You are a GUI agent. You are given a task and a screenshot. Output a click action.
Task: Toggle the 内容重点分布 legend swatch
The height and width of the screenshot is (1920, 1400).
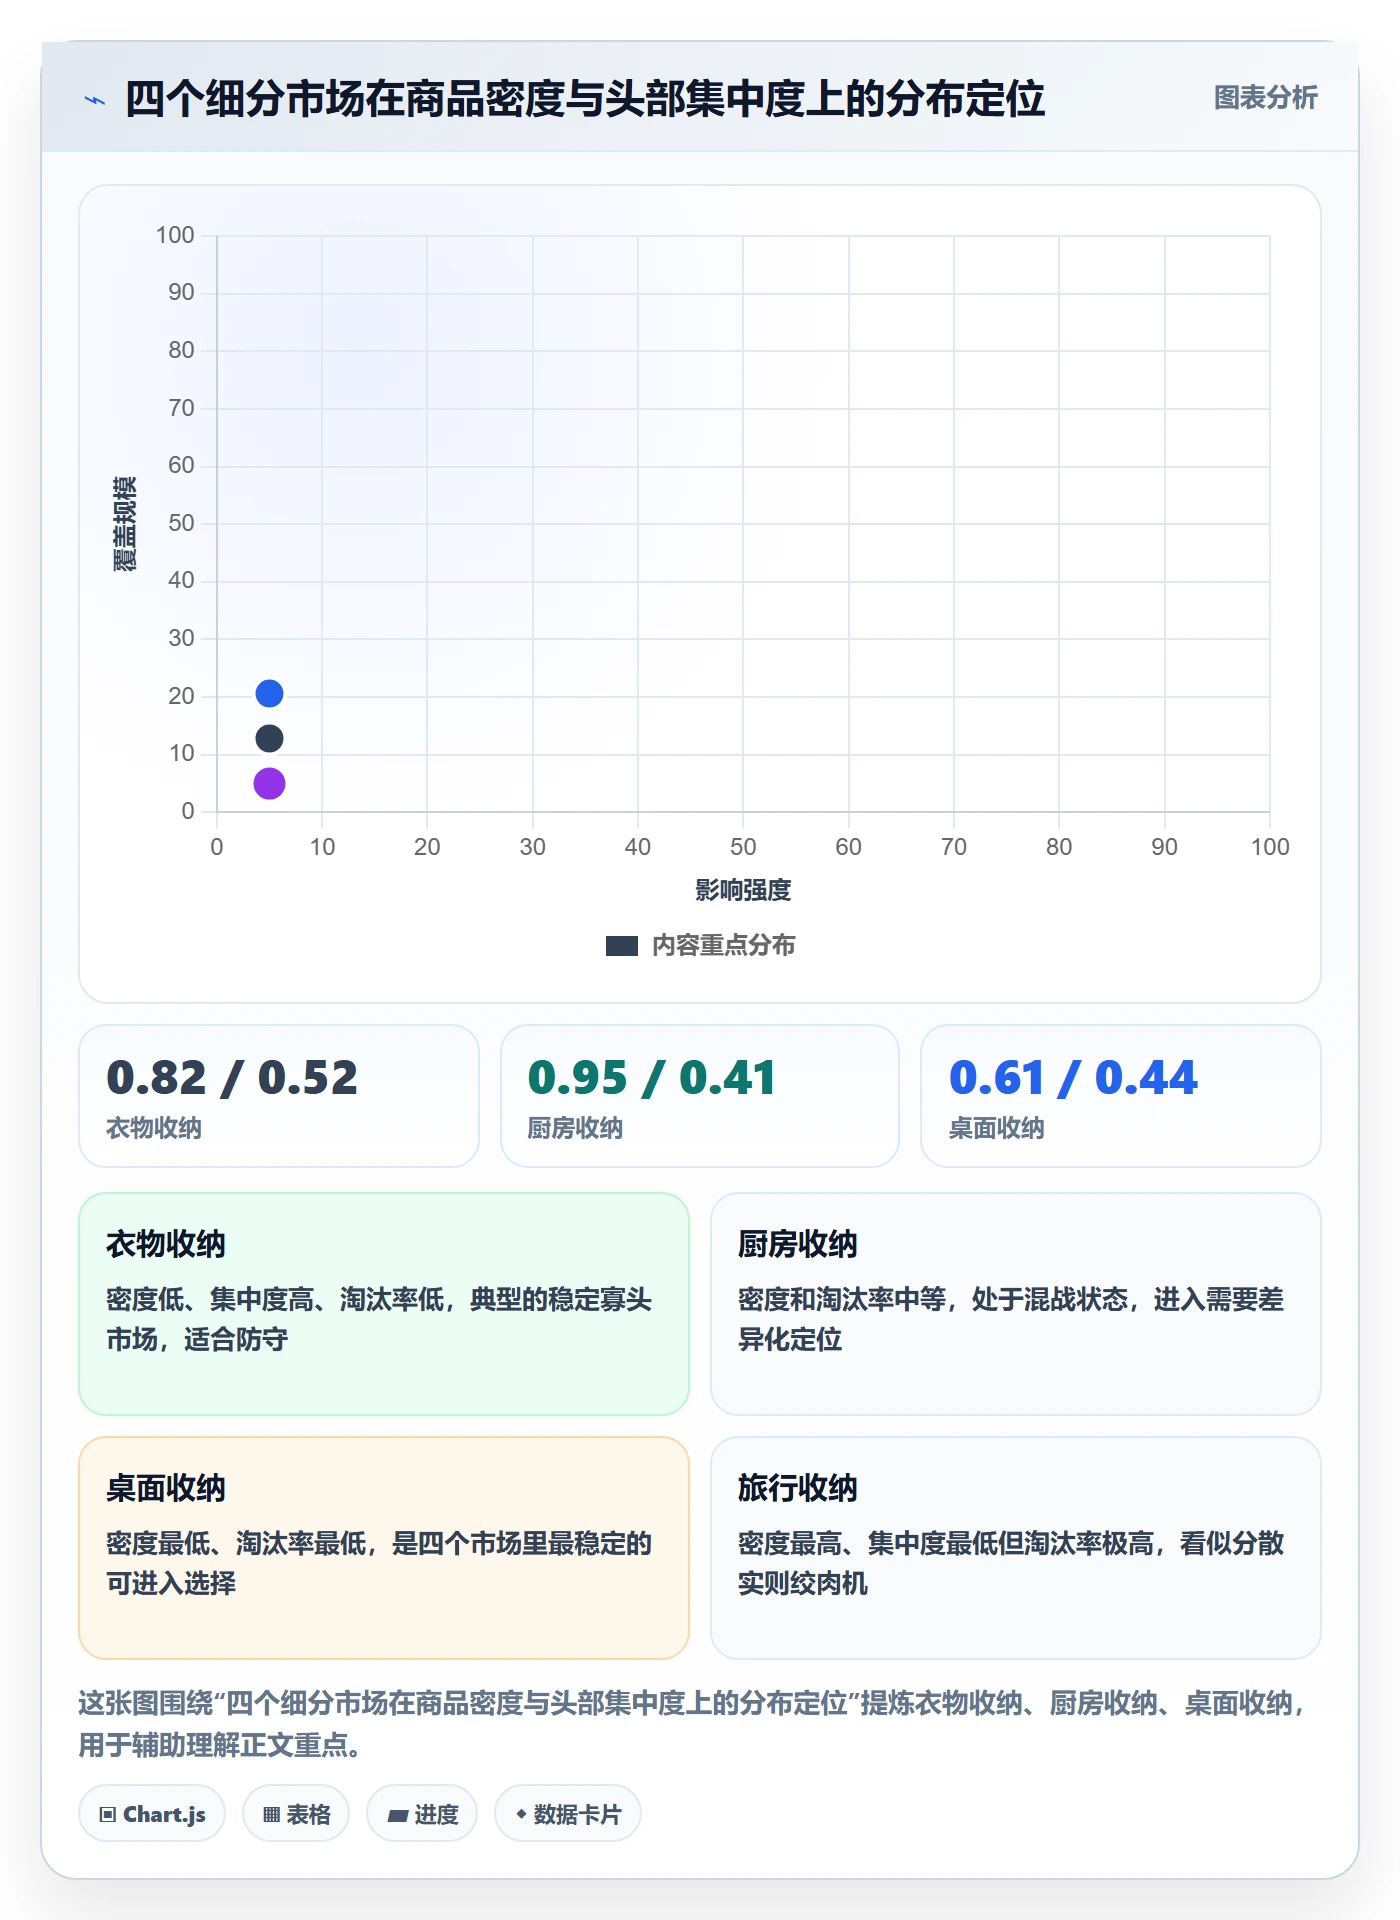[622, 946]
